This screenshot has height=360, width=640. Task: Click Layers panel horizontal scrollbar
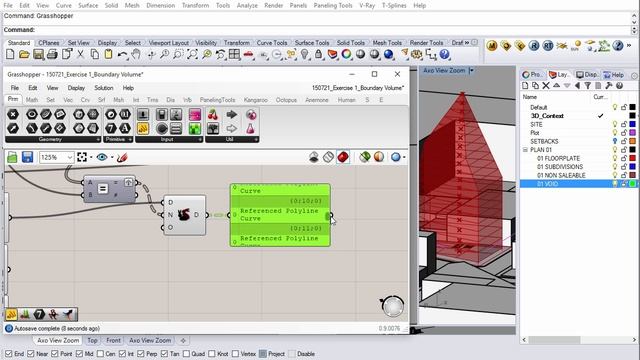pyautogui.click(x=554, y=340)
